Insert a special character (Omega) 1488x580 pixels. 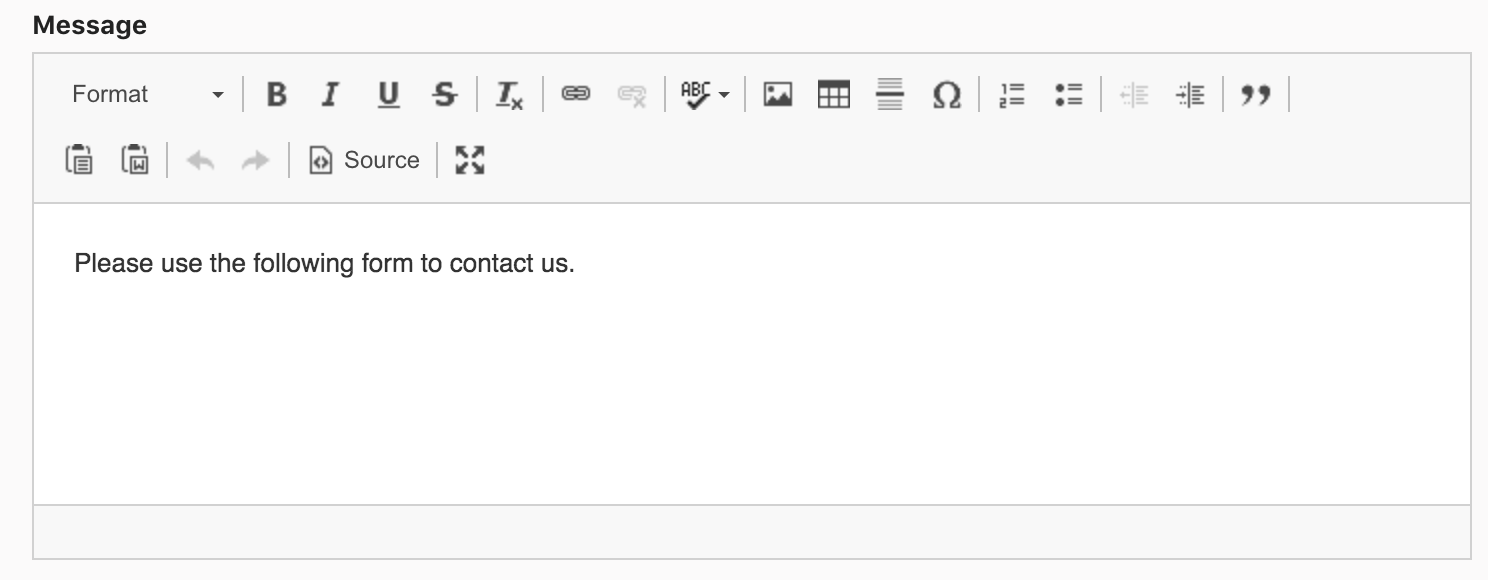946,95
